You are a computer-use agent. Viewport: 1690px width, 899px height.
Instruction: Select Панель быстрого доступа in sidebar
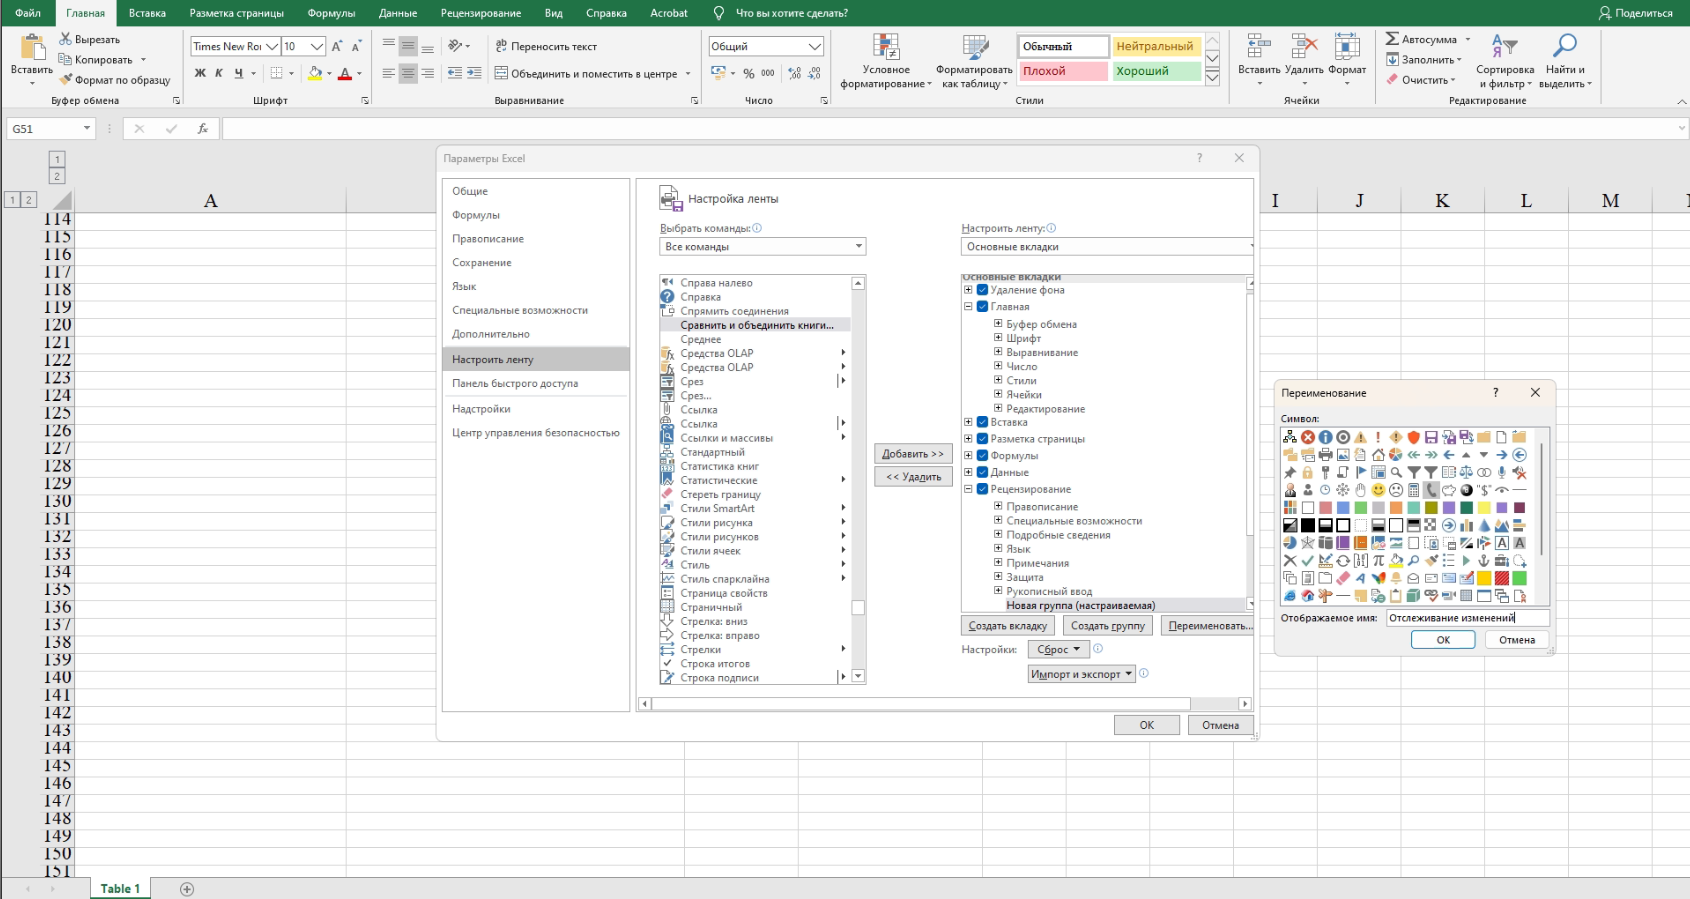[x=536, y=383]
